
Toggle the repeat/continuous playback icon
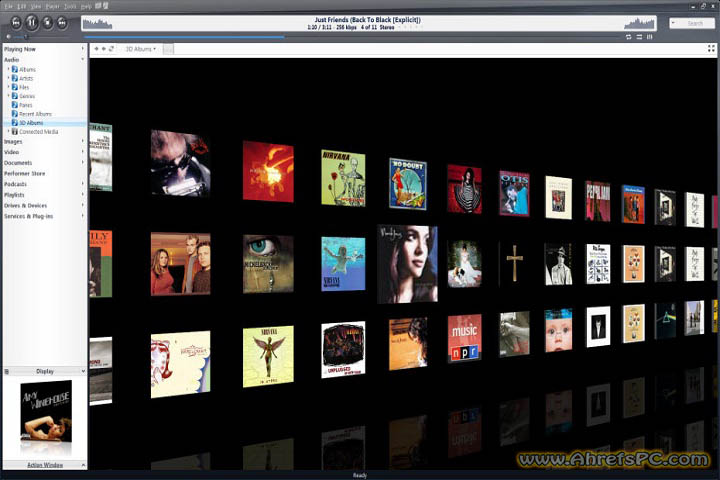pos(628,37)
